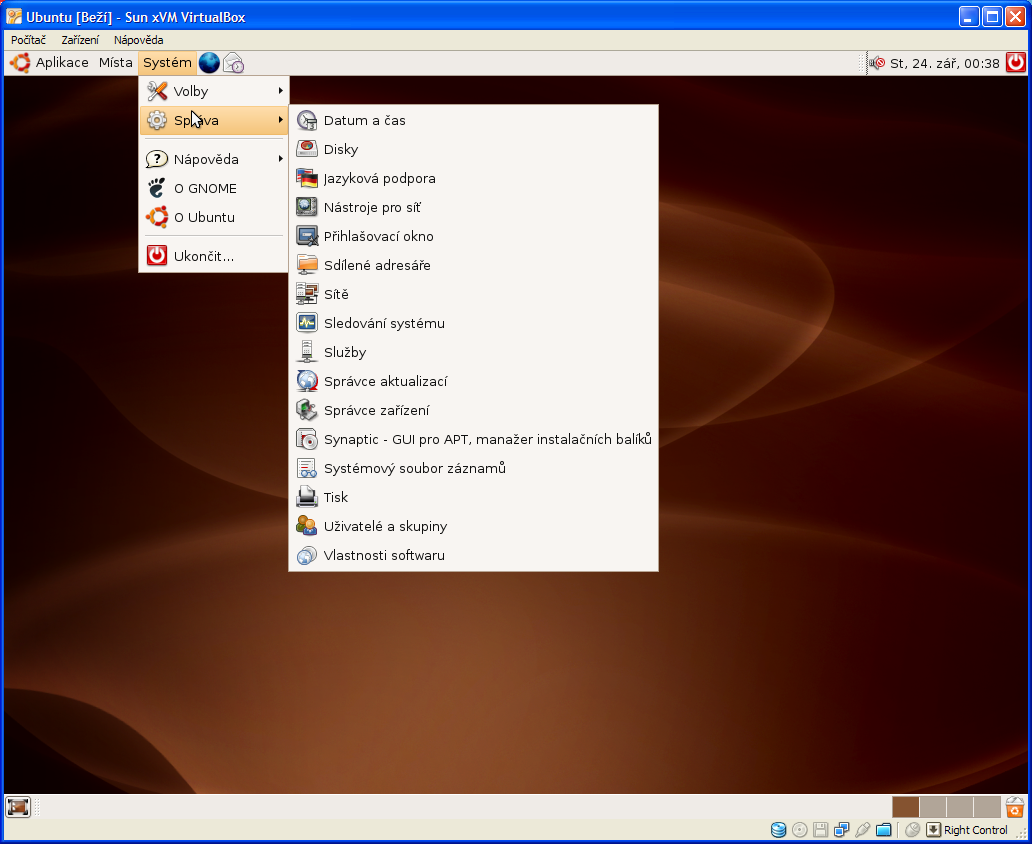The width and height of the screenshot is (1032, 844).
Task: Open Synaptic - GUI pro APT entry
Action: pos(473,439)
